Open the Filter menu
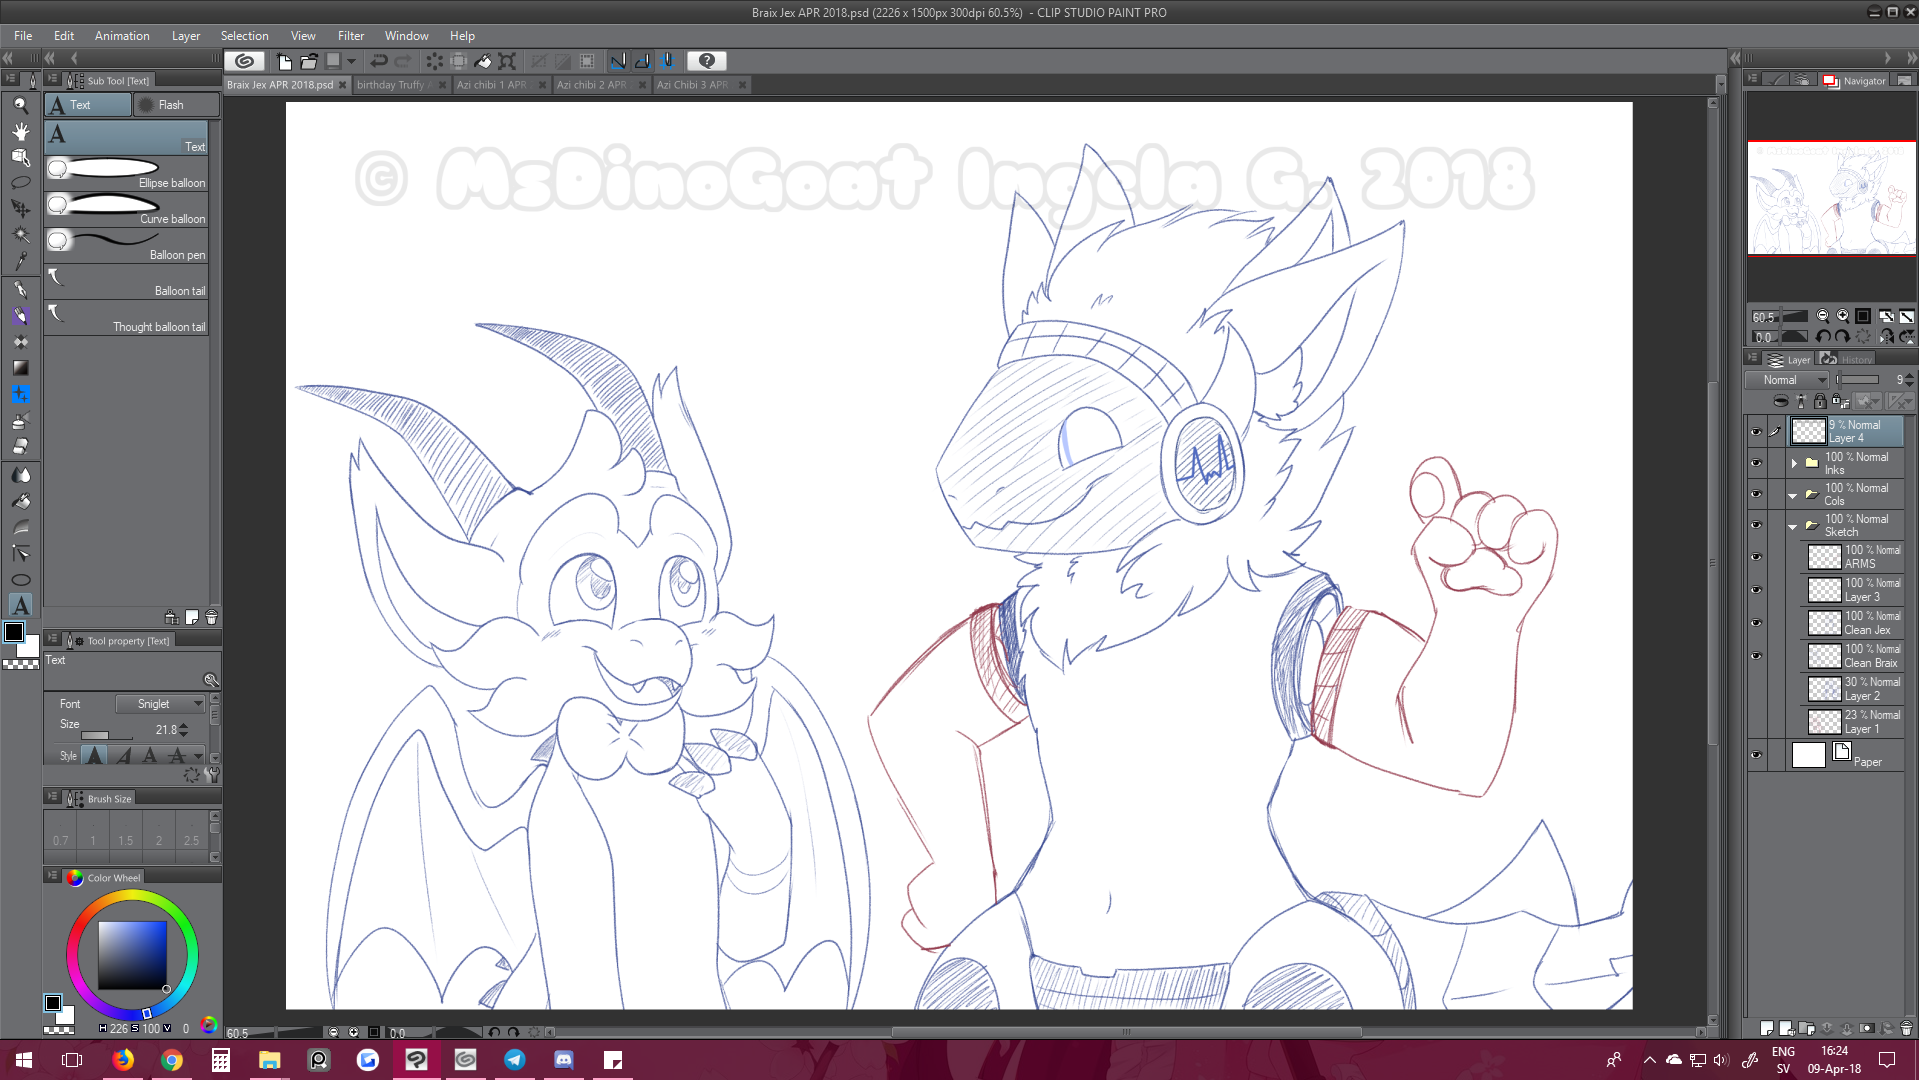This screenshot has height=1080, width=1919. click(x=351, y=36)
